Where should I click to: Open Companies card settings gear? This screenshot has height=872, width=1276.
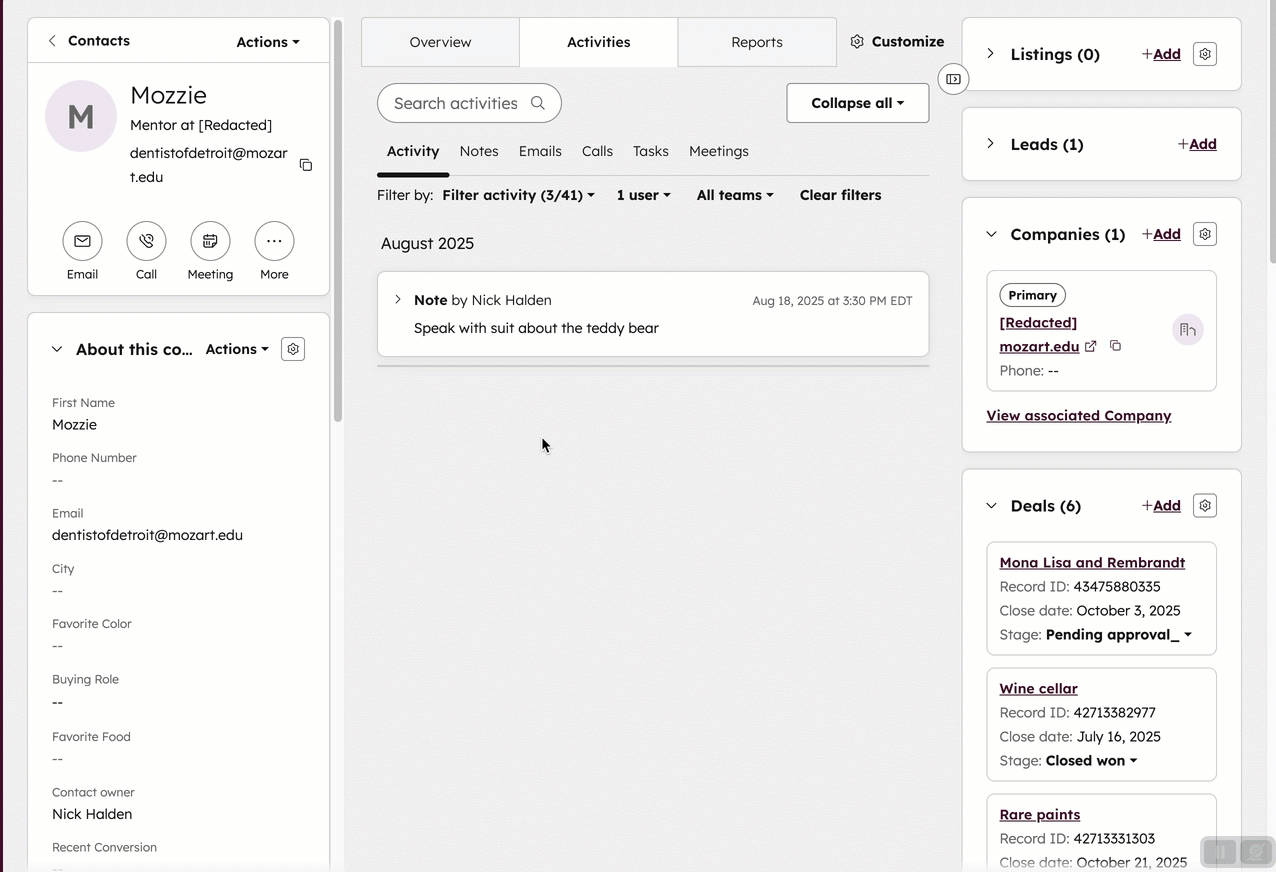[x=1204, y=233]
